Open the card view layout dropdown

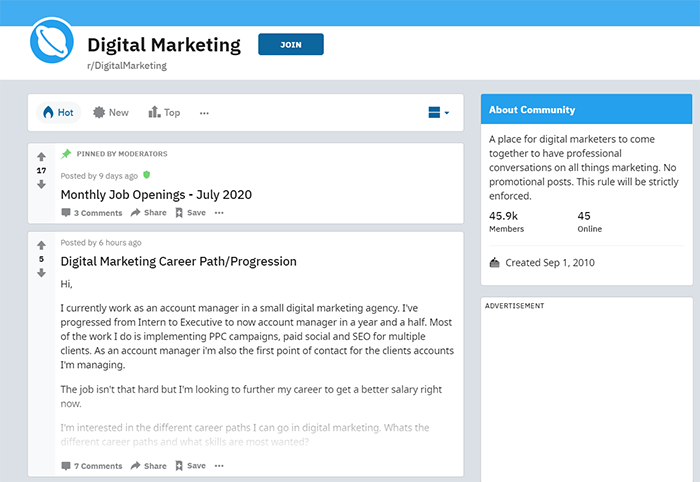[438, 112]
